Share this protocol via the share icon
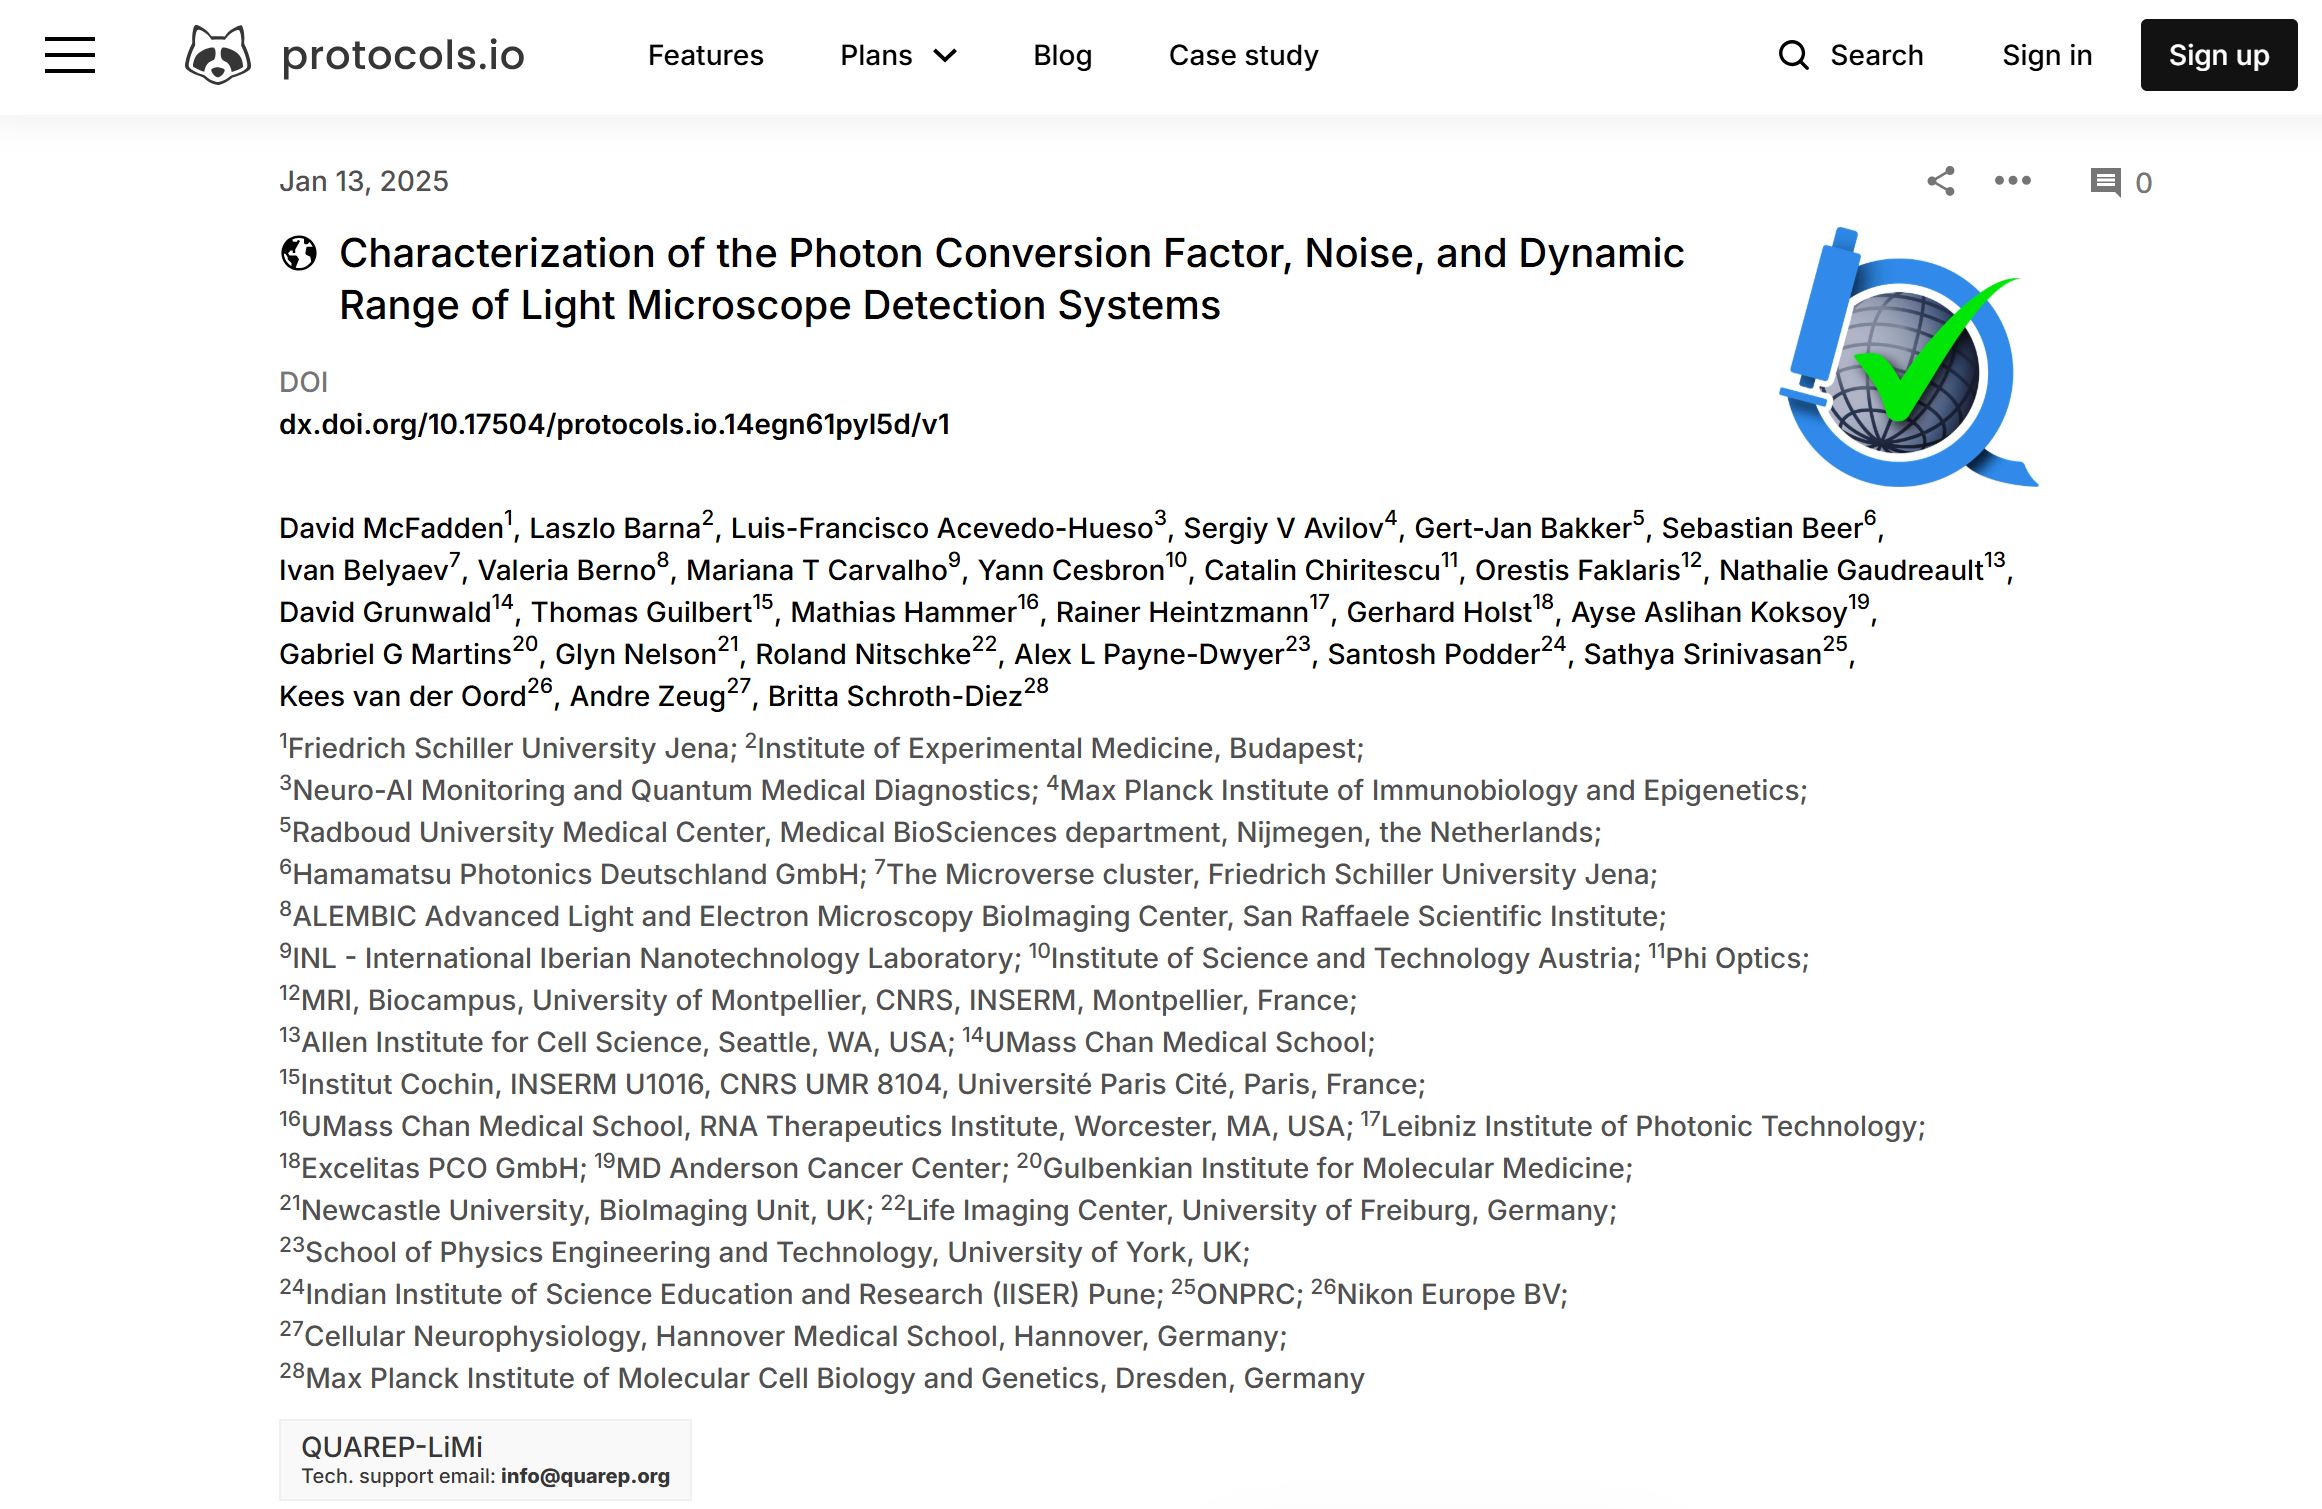 (1941, 181)
